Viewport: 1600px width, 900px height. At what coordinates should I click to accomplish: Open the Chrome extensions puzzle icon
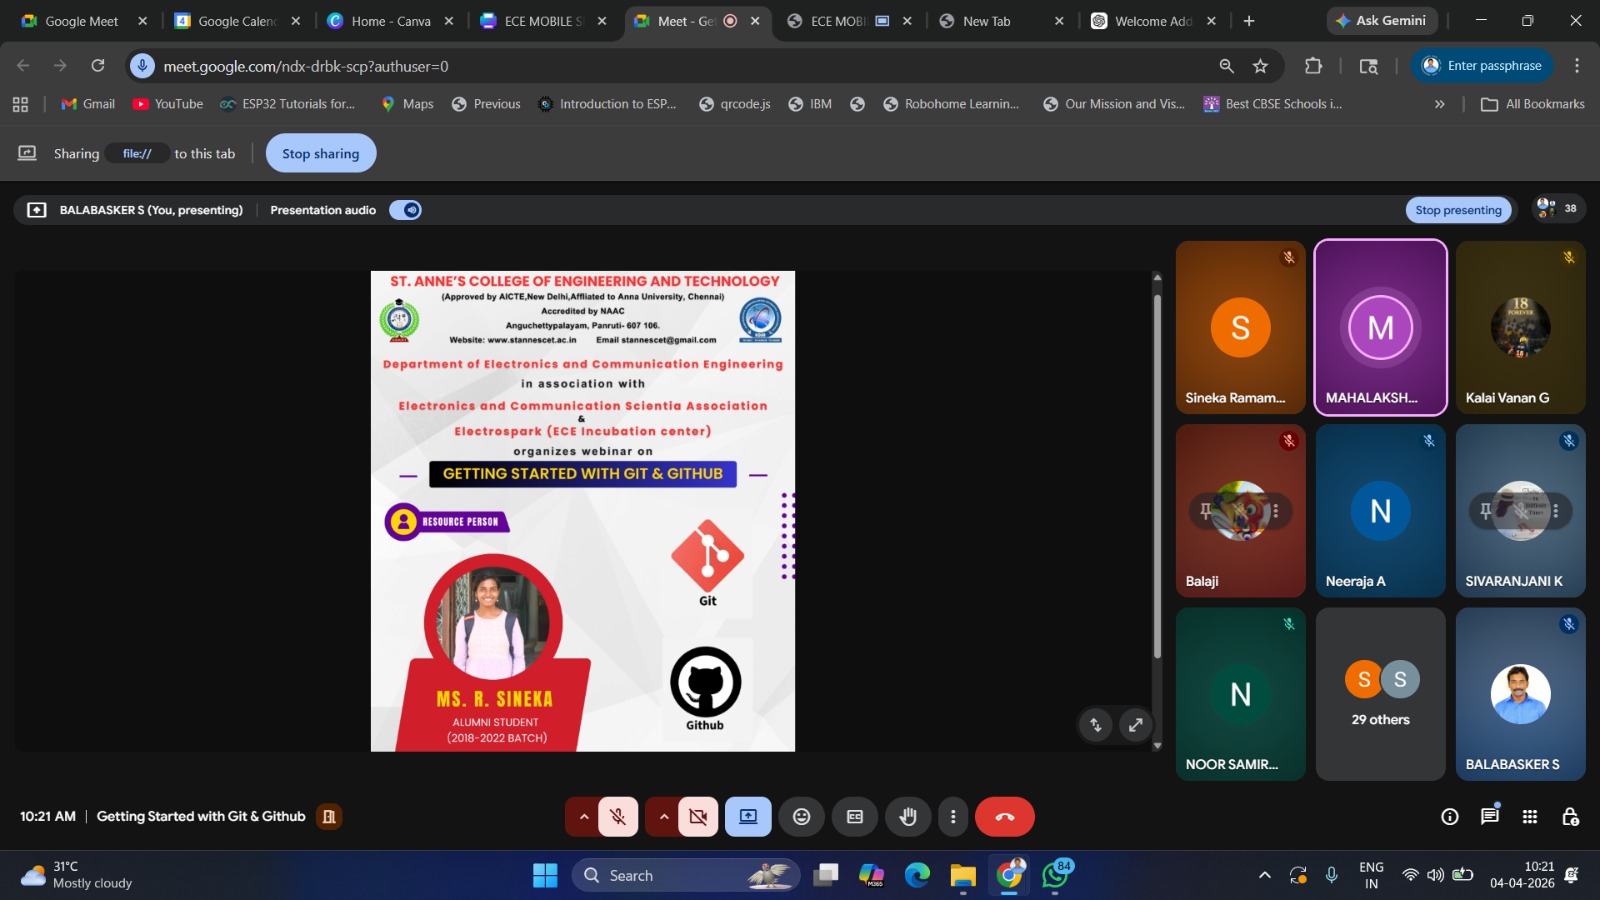click(1313, 66)
